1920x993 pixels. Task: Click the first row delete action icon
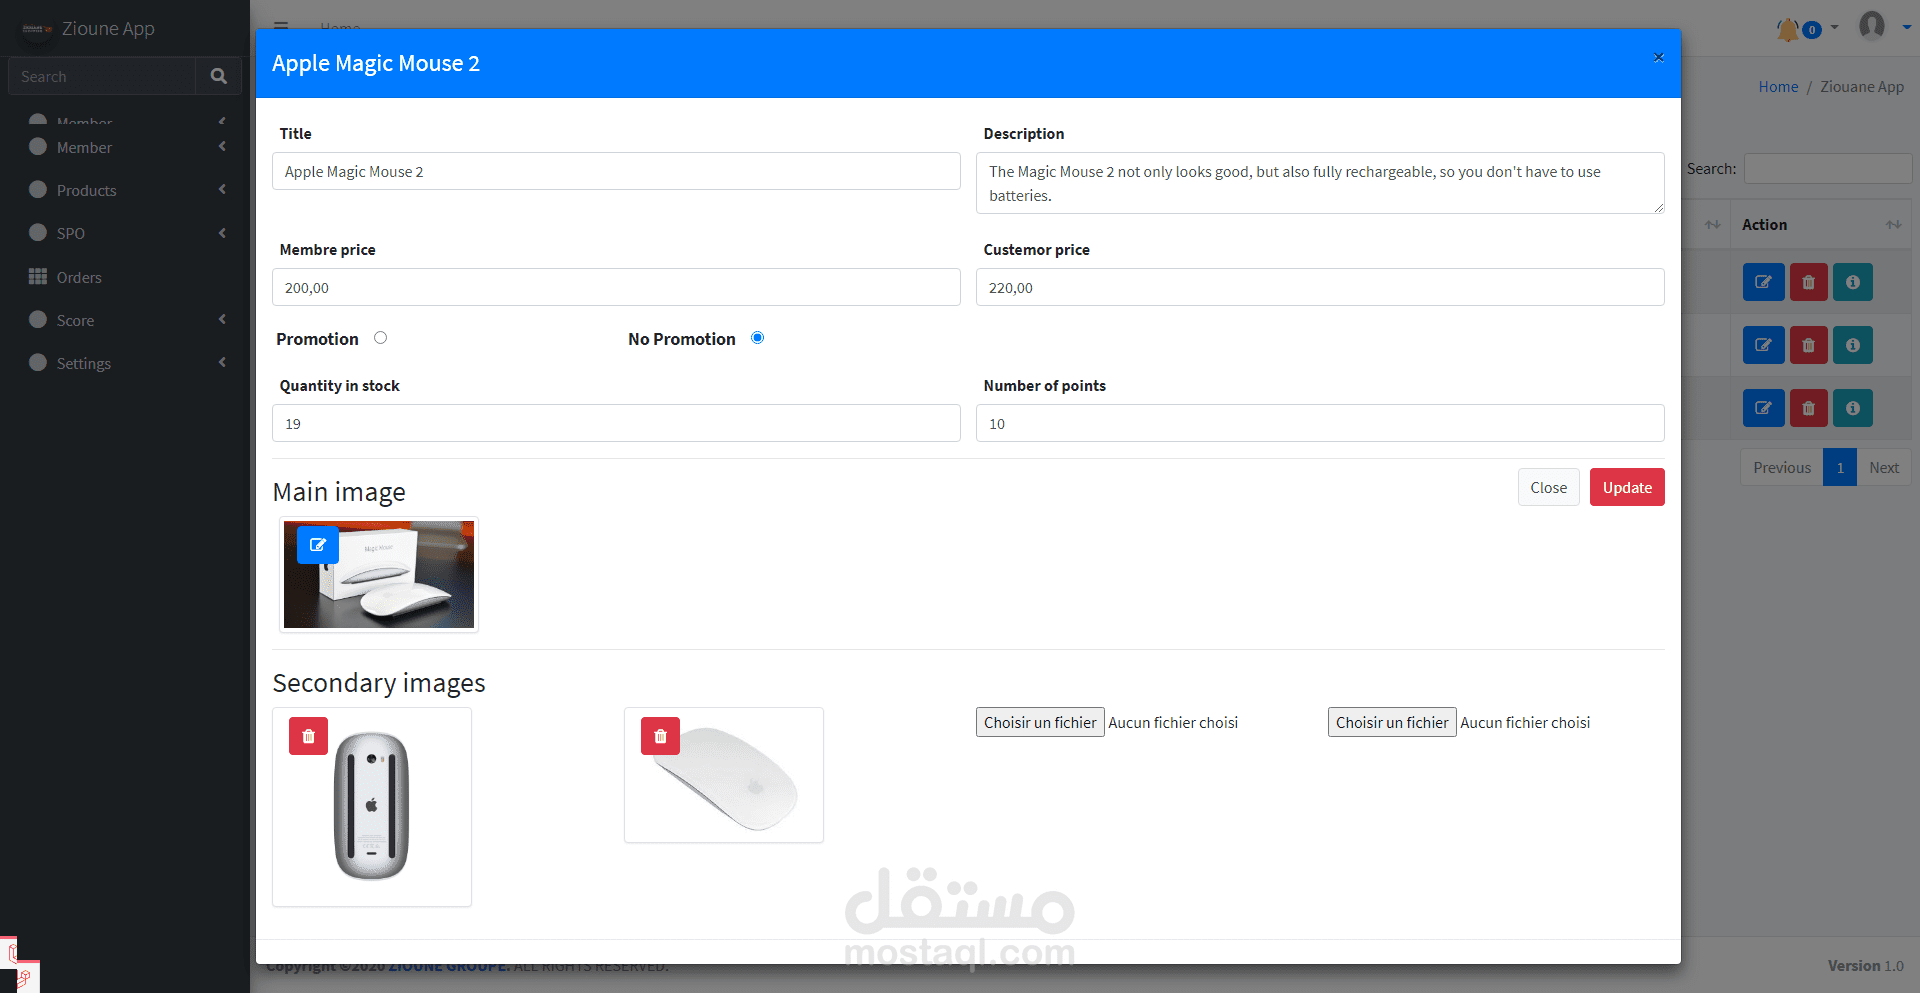click(1808, 282)
